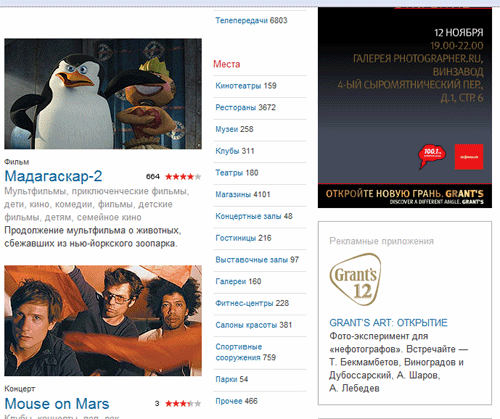Open the Телепередачи 6803 link
This screenshot has width=500, height=419.
(251, 20)
